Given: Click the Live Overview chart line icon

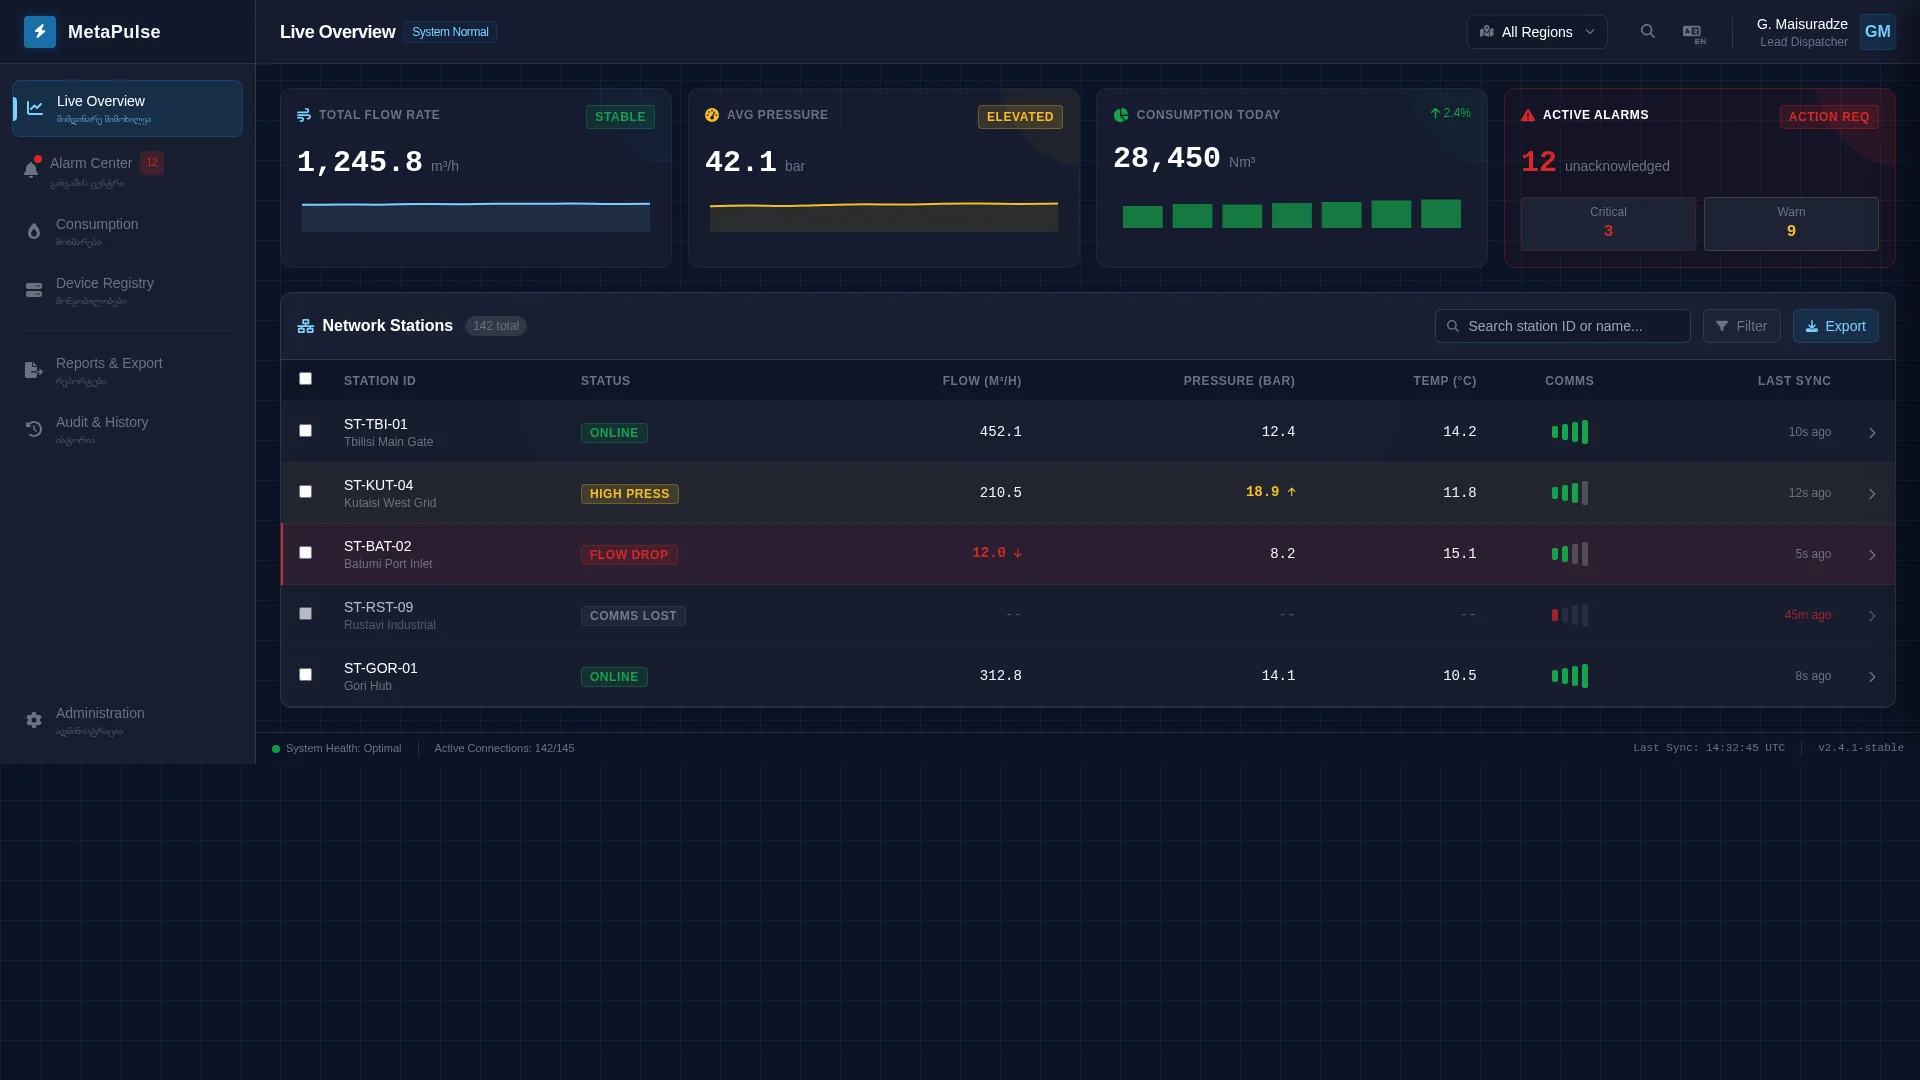Looking at the screenshot, I should [35, 108].
